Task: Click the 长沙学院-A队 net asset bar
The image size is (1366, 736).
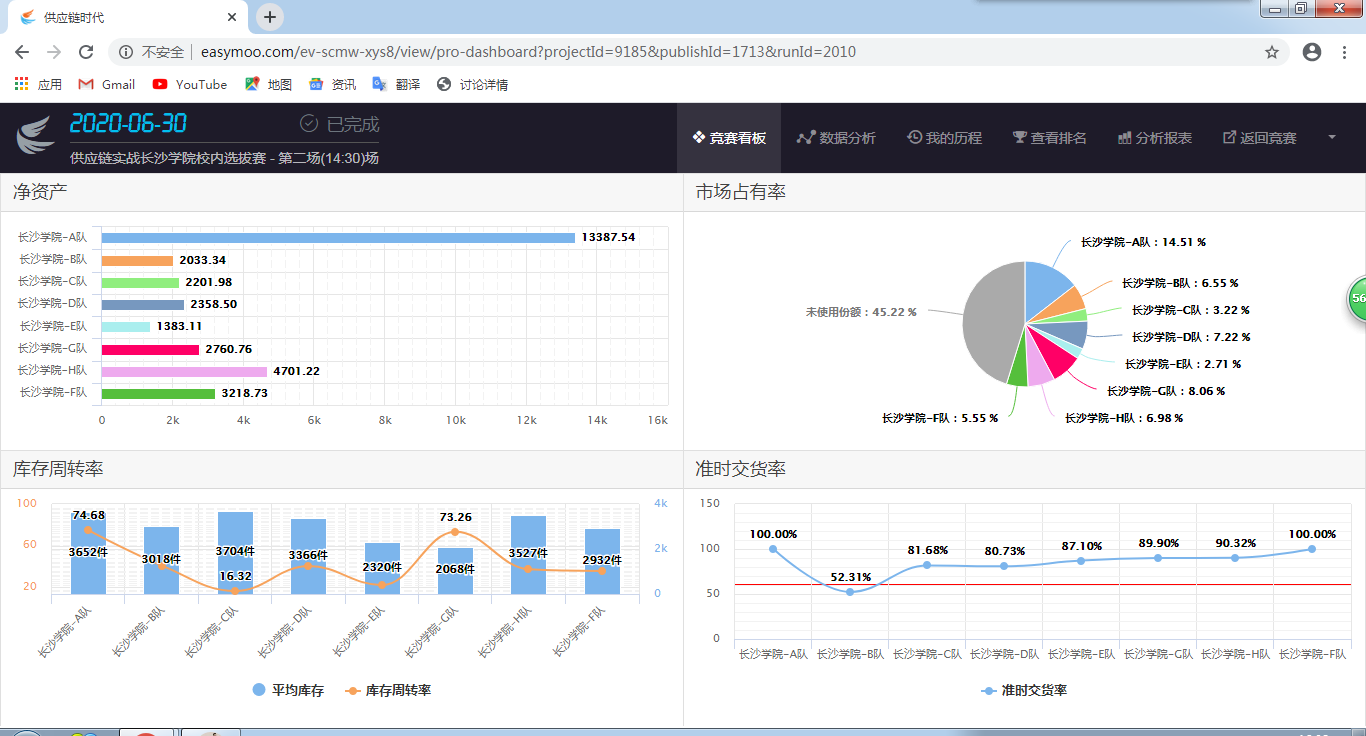Action: tap(338, 238)
